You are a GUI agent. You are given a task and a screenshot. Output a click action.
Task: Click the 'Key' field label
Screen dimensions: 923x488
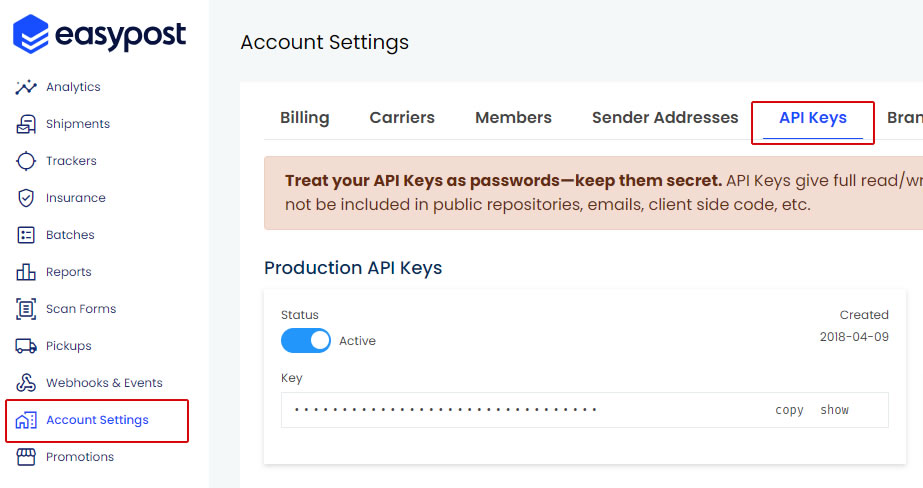click(291, 379)
